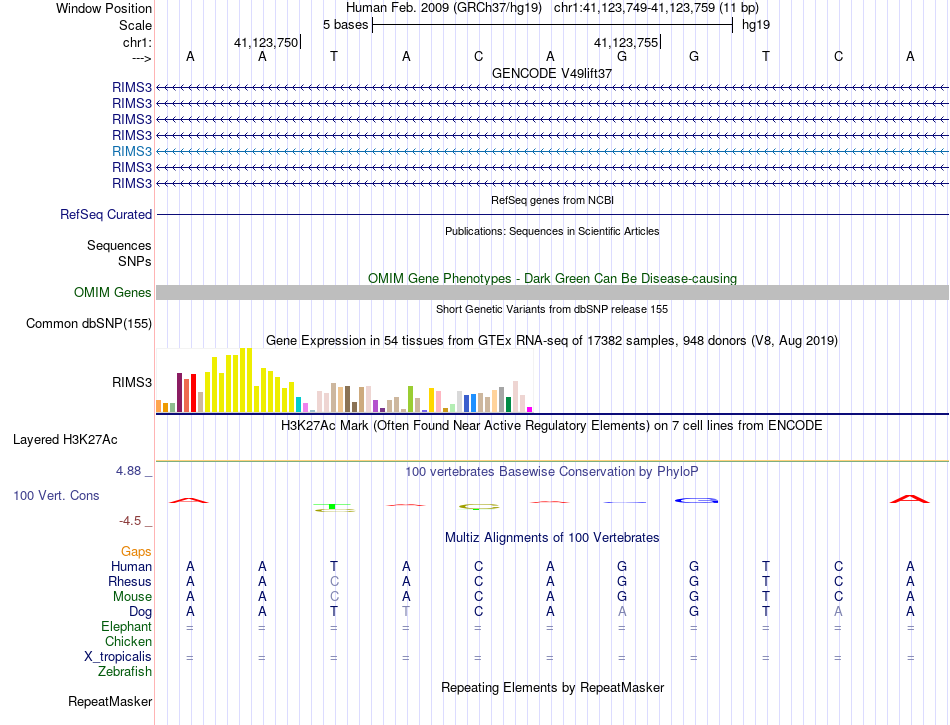This screenshot has height=725, width=950.
Task: Click the Window Position label
Action: coord(104,8)
